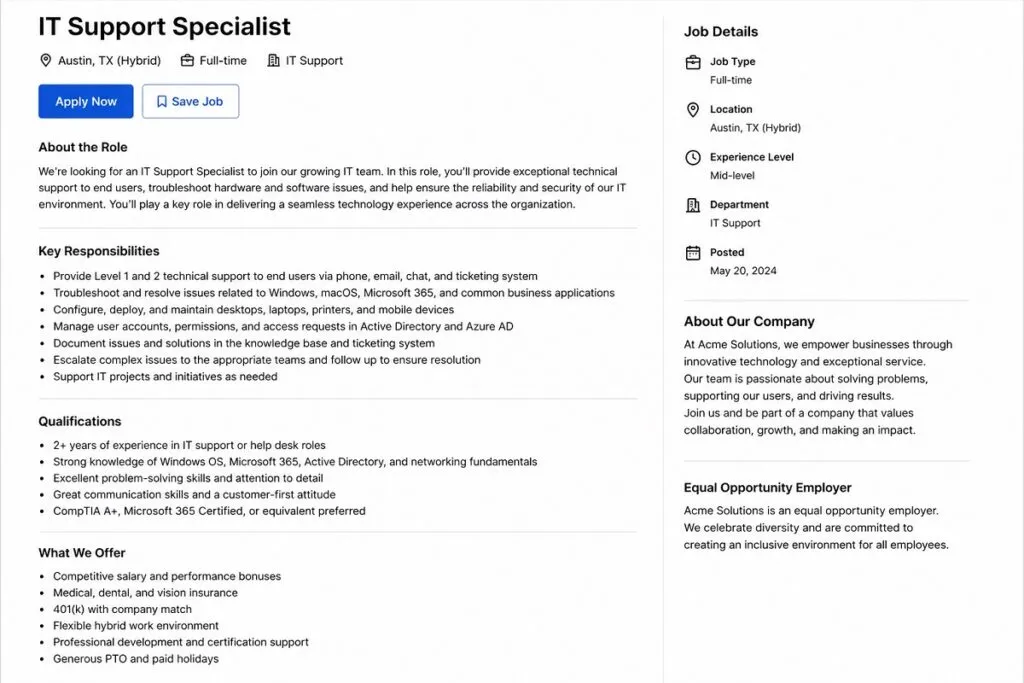Select the map pin icon under Job Details
This screenshot has height=683, width=1024.
click(693, 110)
